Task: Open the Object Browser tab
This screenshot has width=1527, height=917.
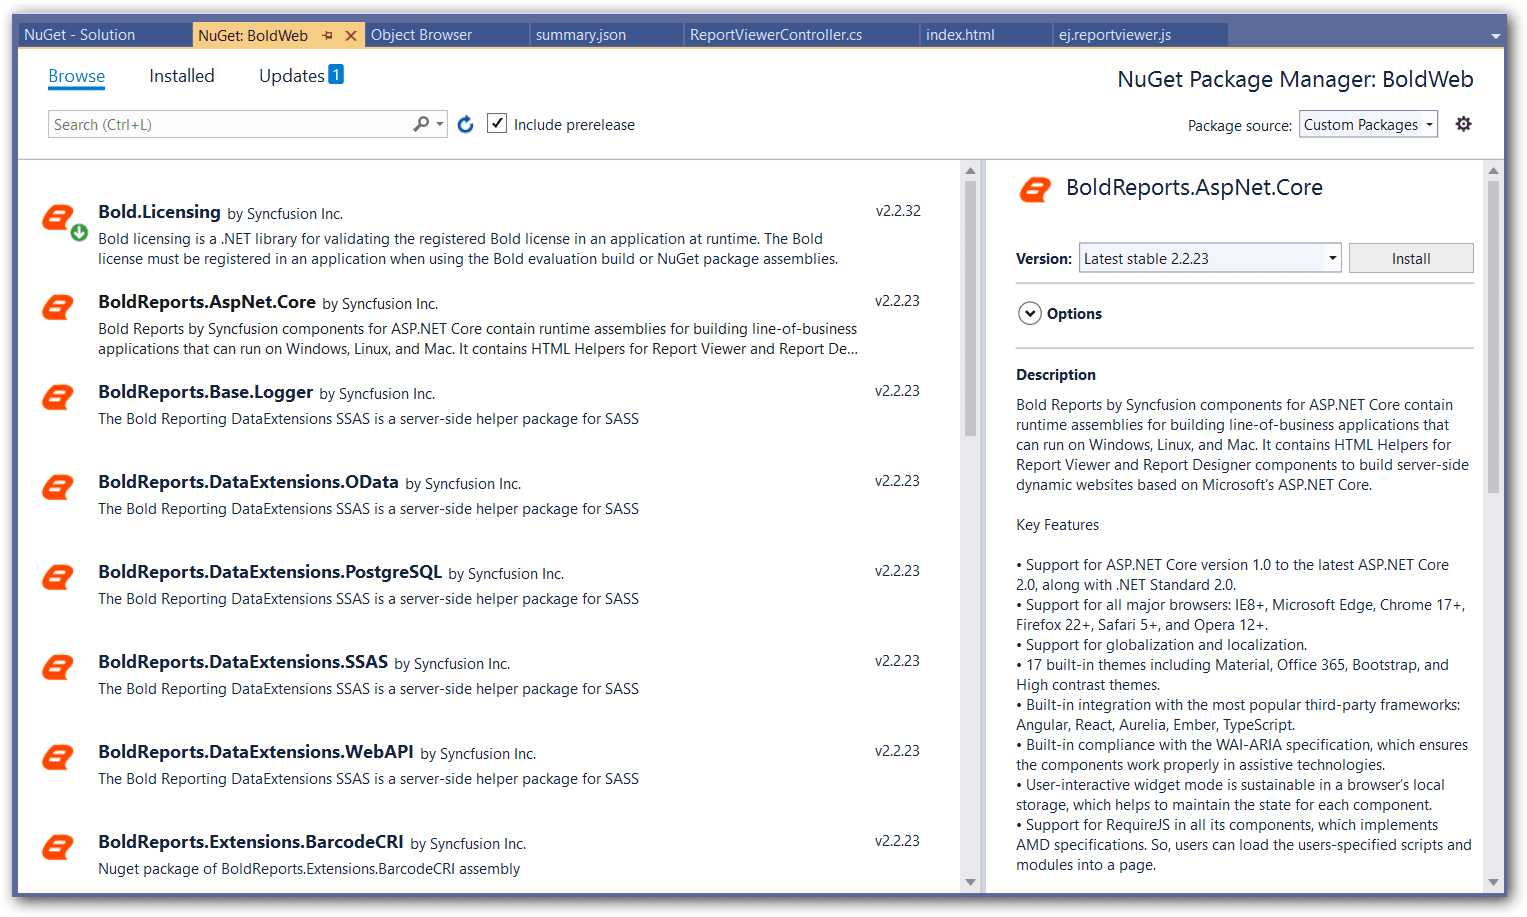Action: click(446, 35)
